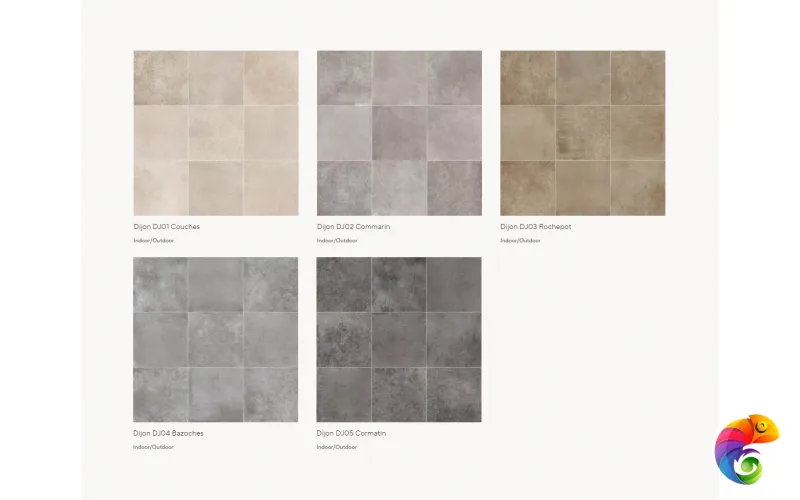Screen dimensions: 800x500
Task: Pick the center tile of the Cormatin swatch
Action: (x=399, y=340)
